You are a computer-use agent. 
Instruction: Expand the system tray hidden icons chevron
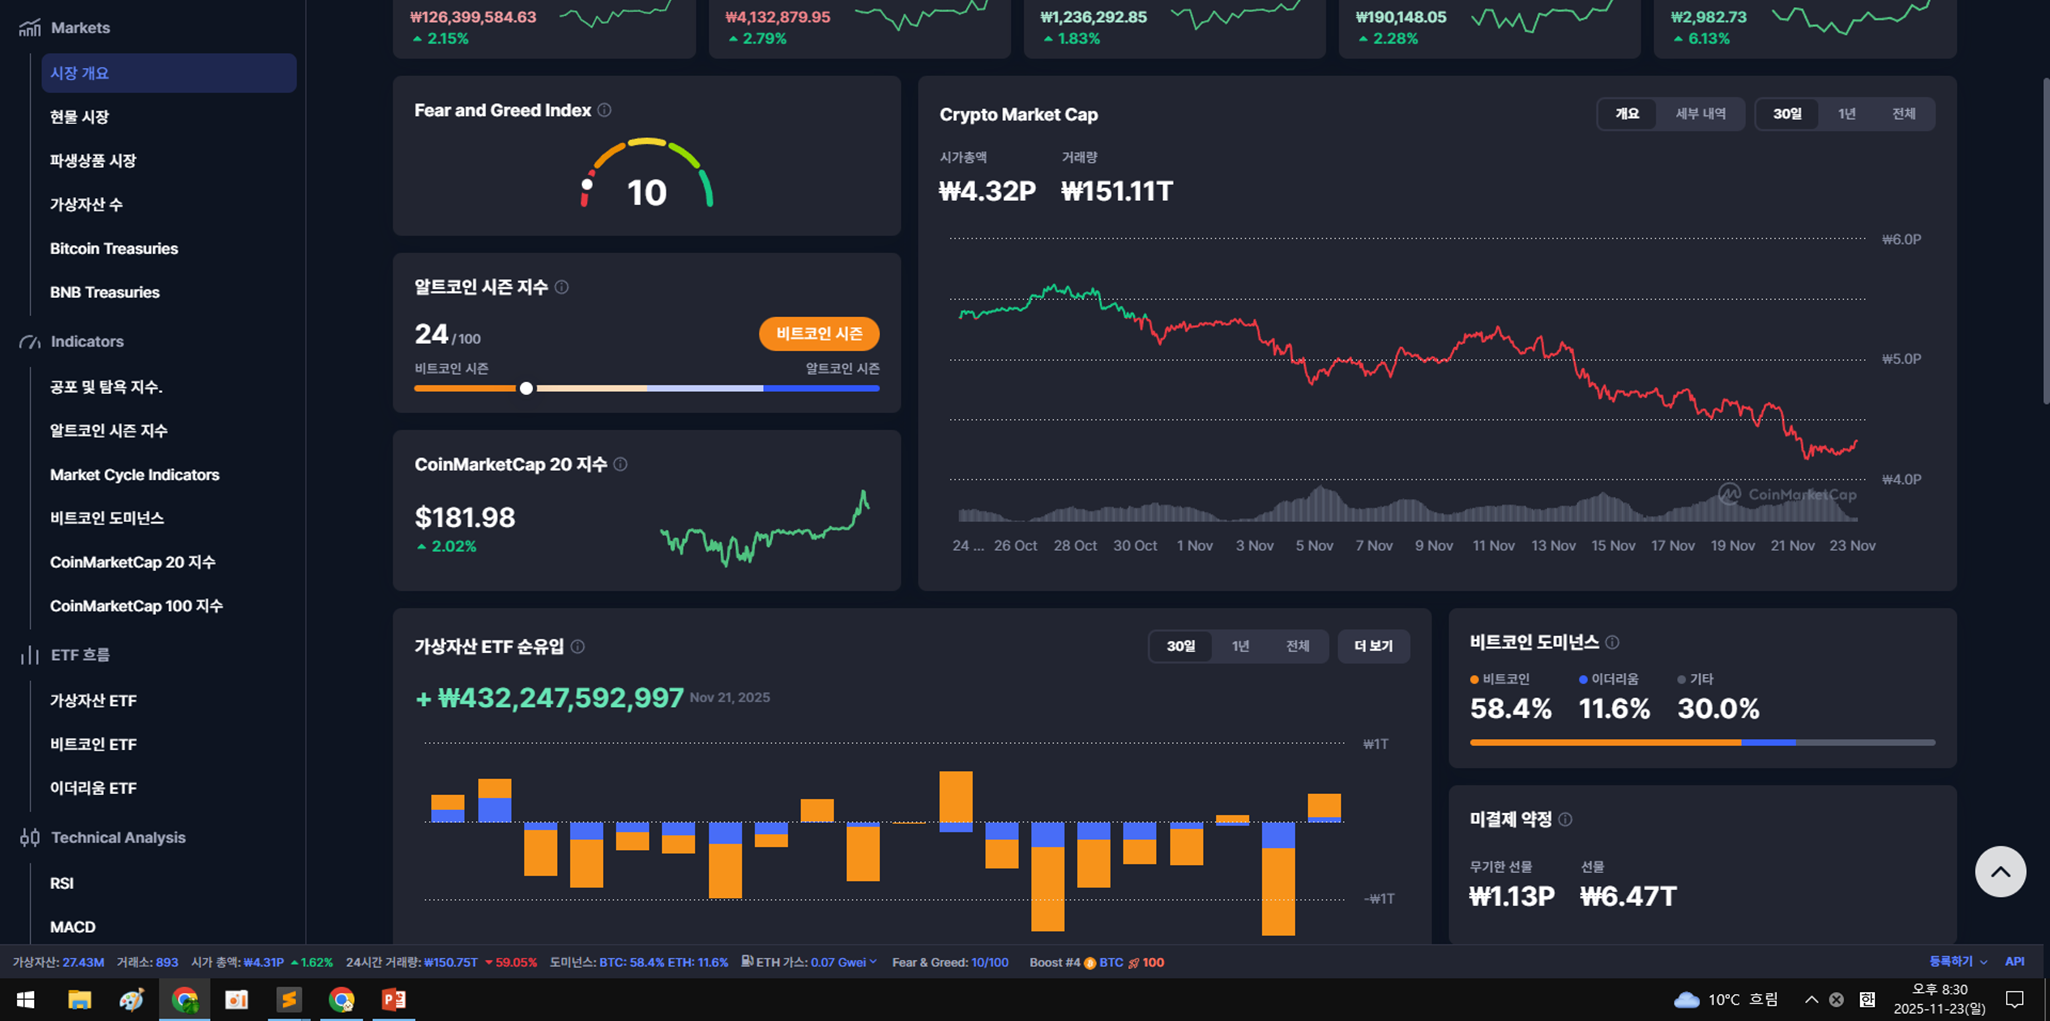coord(1811,999)
